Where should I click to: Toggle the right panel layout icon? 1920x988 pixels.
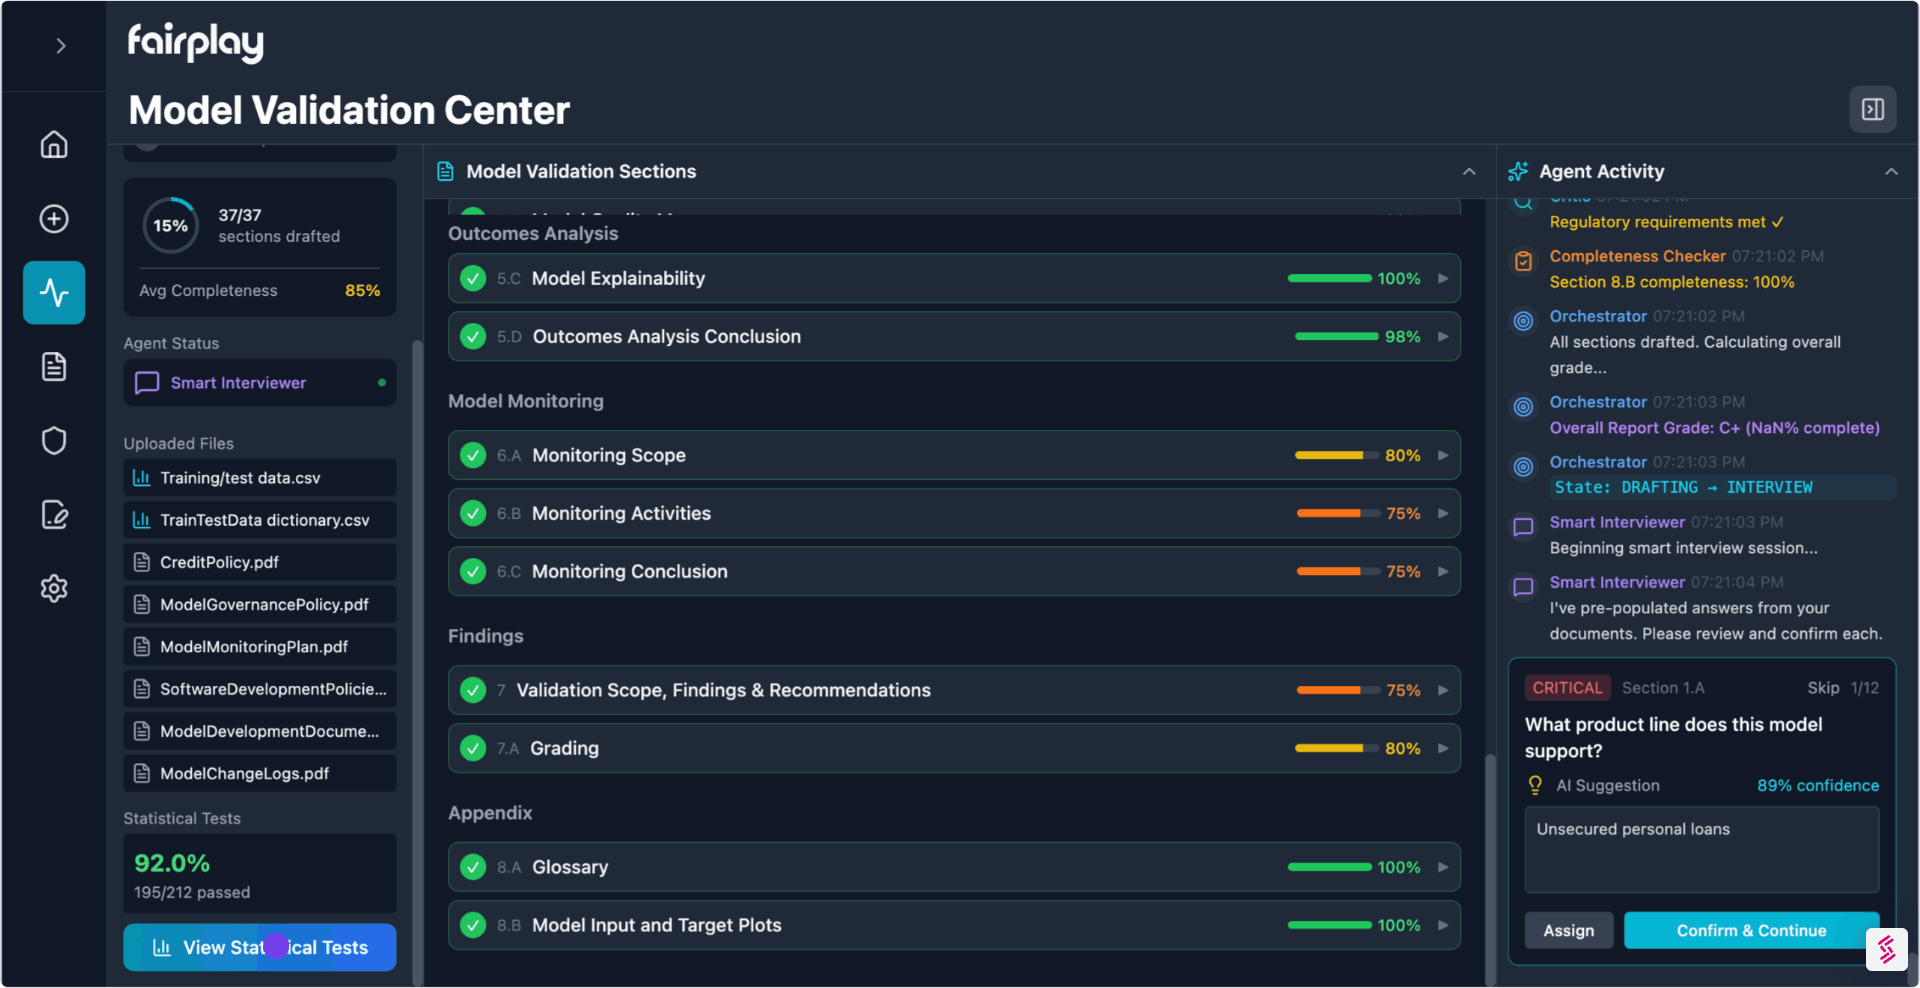coord(1872,109)
